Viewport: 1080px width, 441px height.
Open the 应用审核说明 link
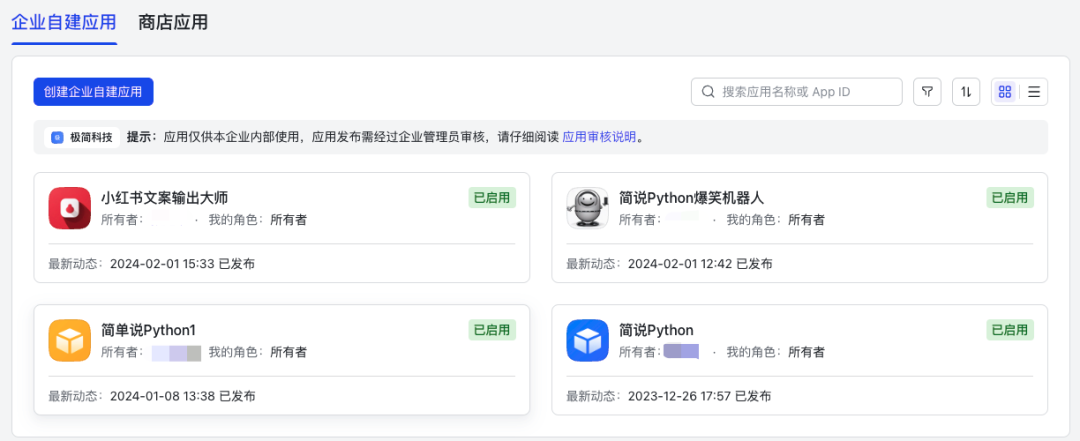pos(599,137)
